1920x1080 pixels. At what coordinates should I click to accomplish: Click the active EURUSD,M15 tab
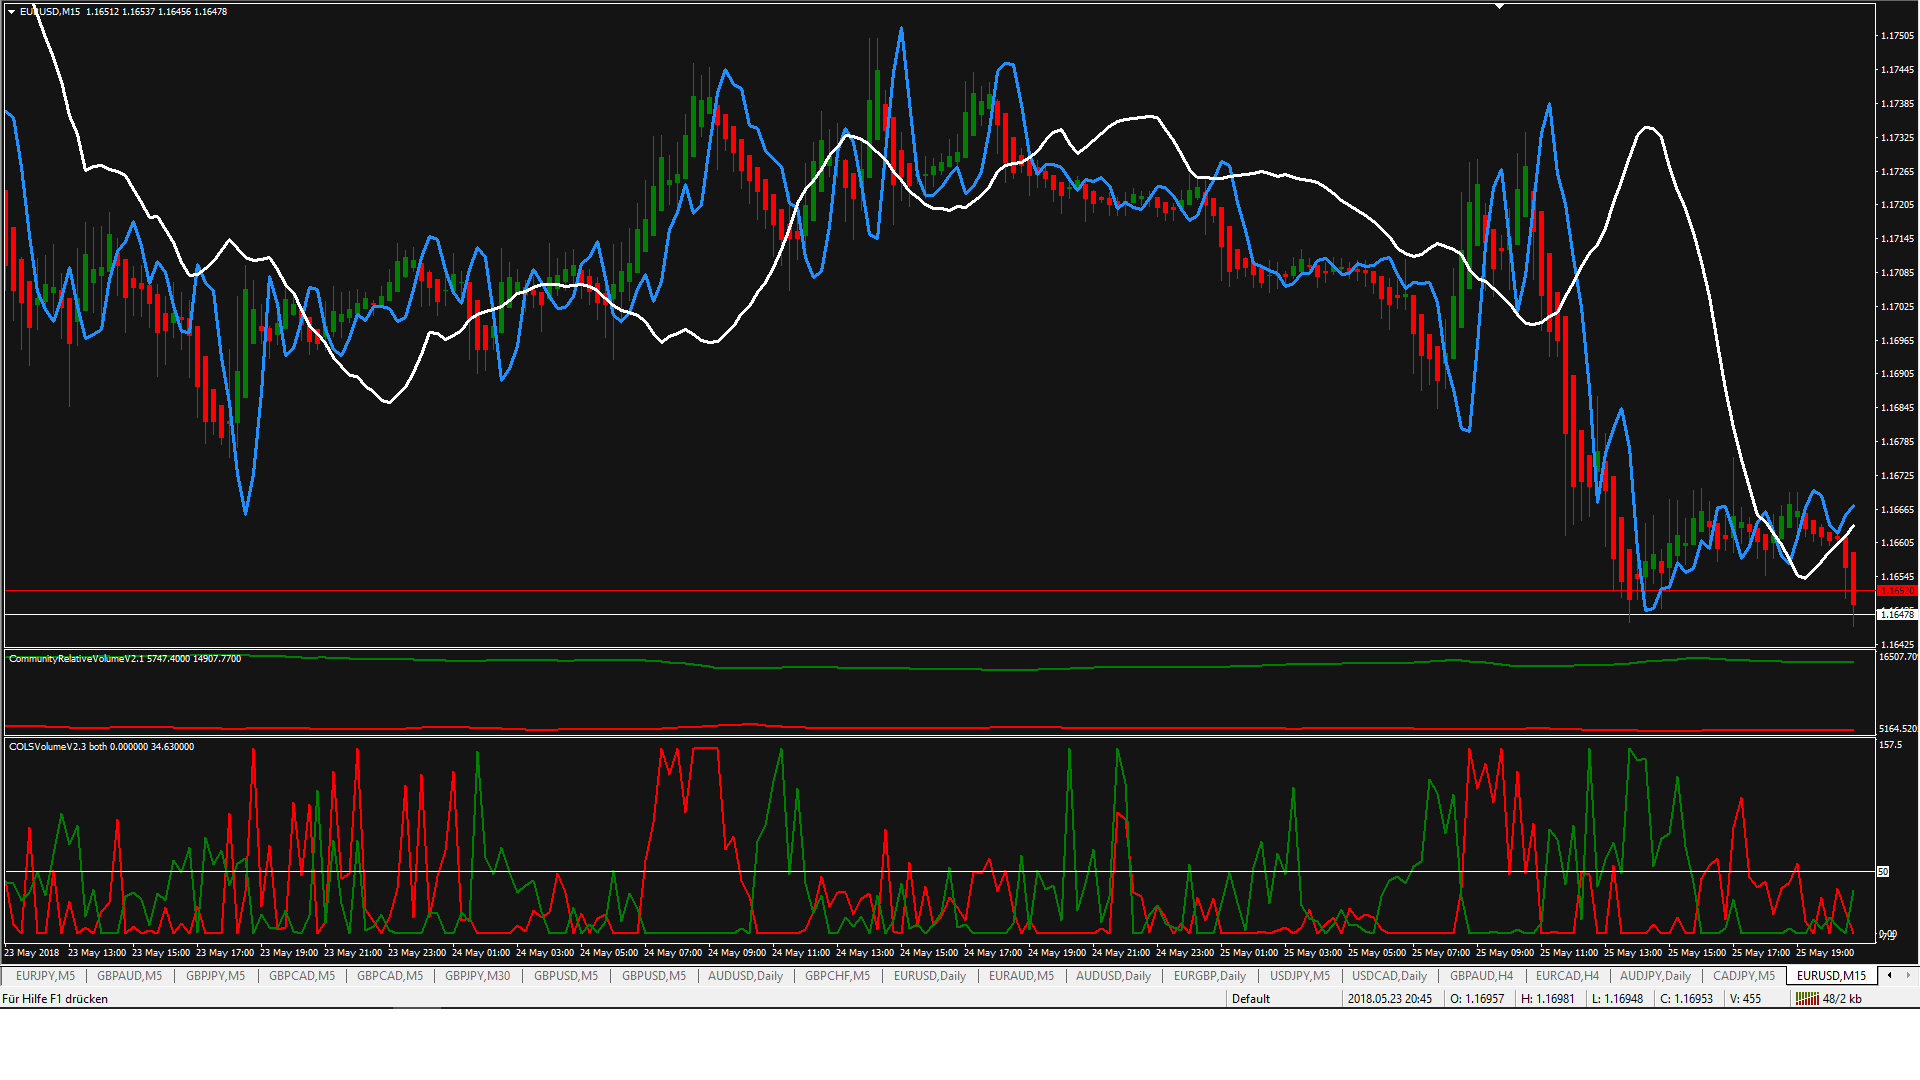click(x=1831, y=976)
